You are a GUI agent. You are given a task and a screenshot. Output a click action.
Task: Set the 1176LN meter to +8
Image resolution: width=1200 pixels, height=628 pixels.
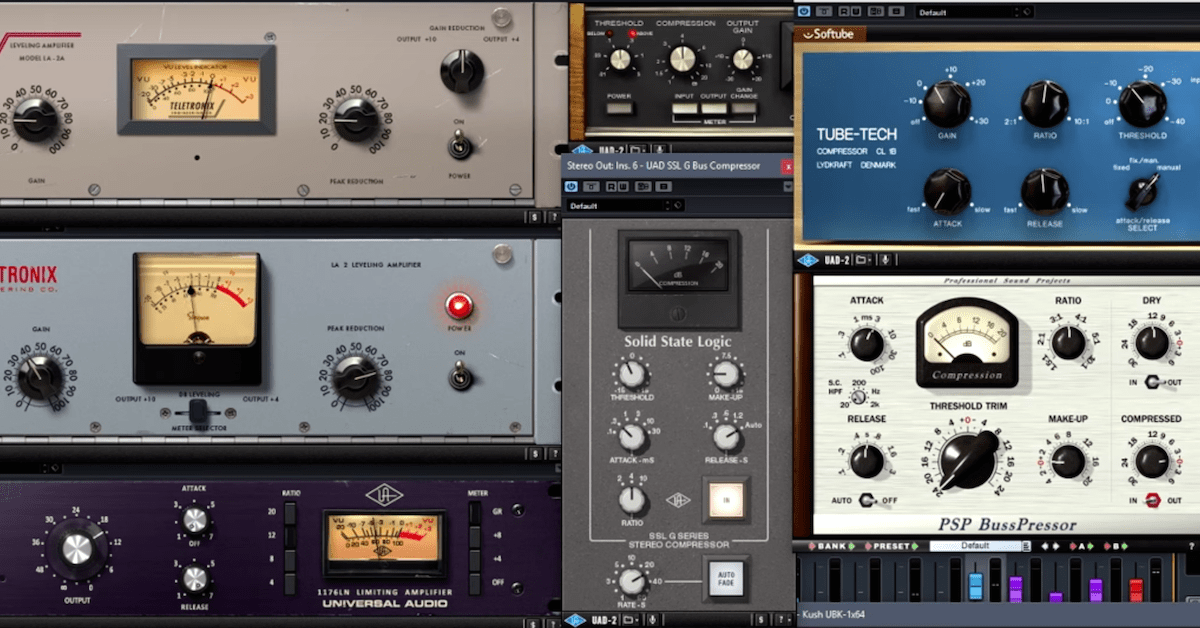(475, 537)
